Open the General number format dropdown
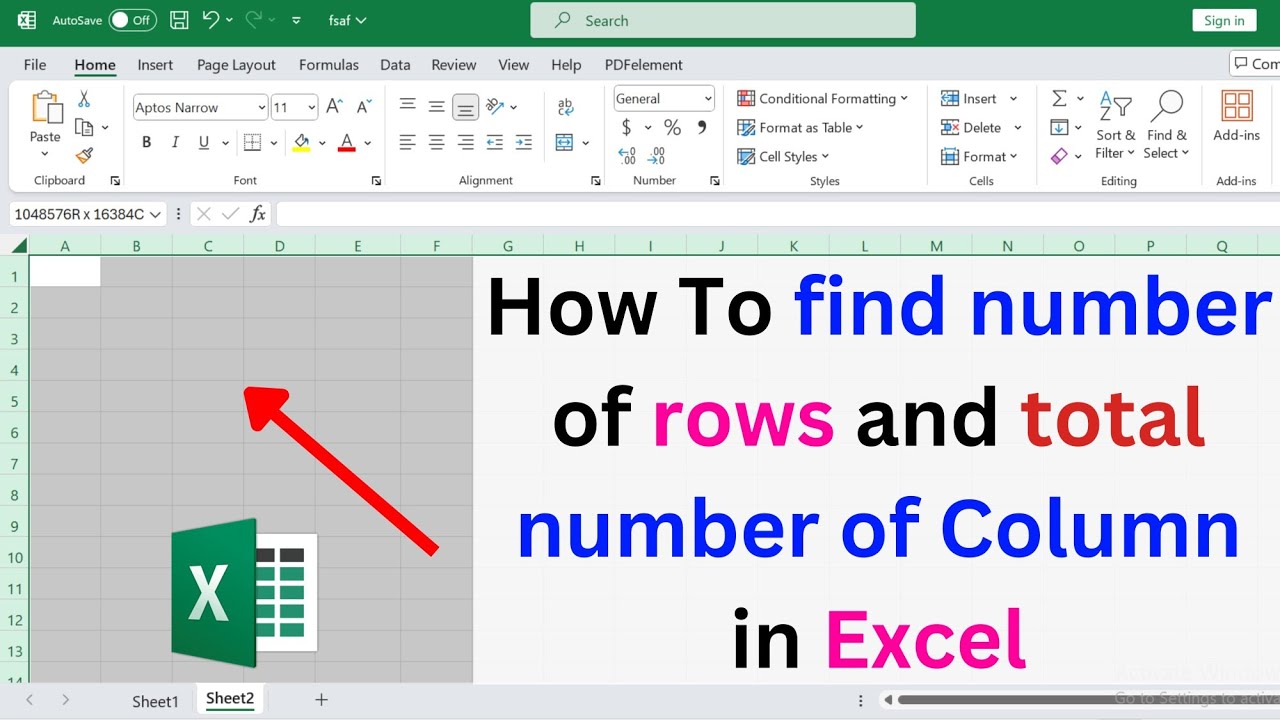Image resolution: width=1280 pixels, height=720 pixels. point(708,98)
